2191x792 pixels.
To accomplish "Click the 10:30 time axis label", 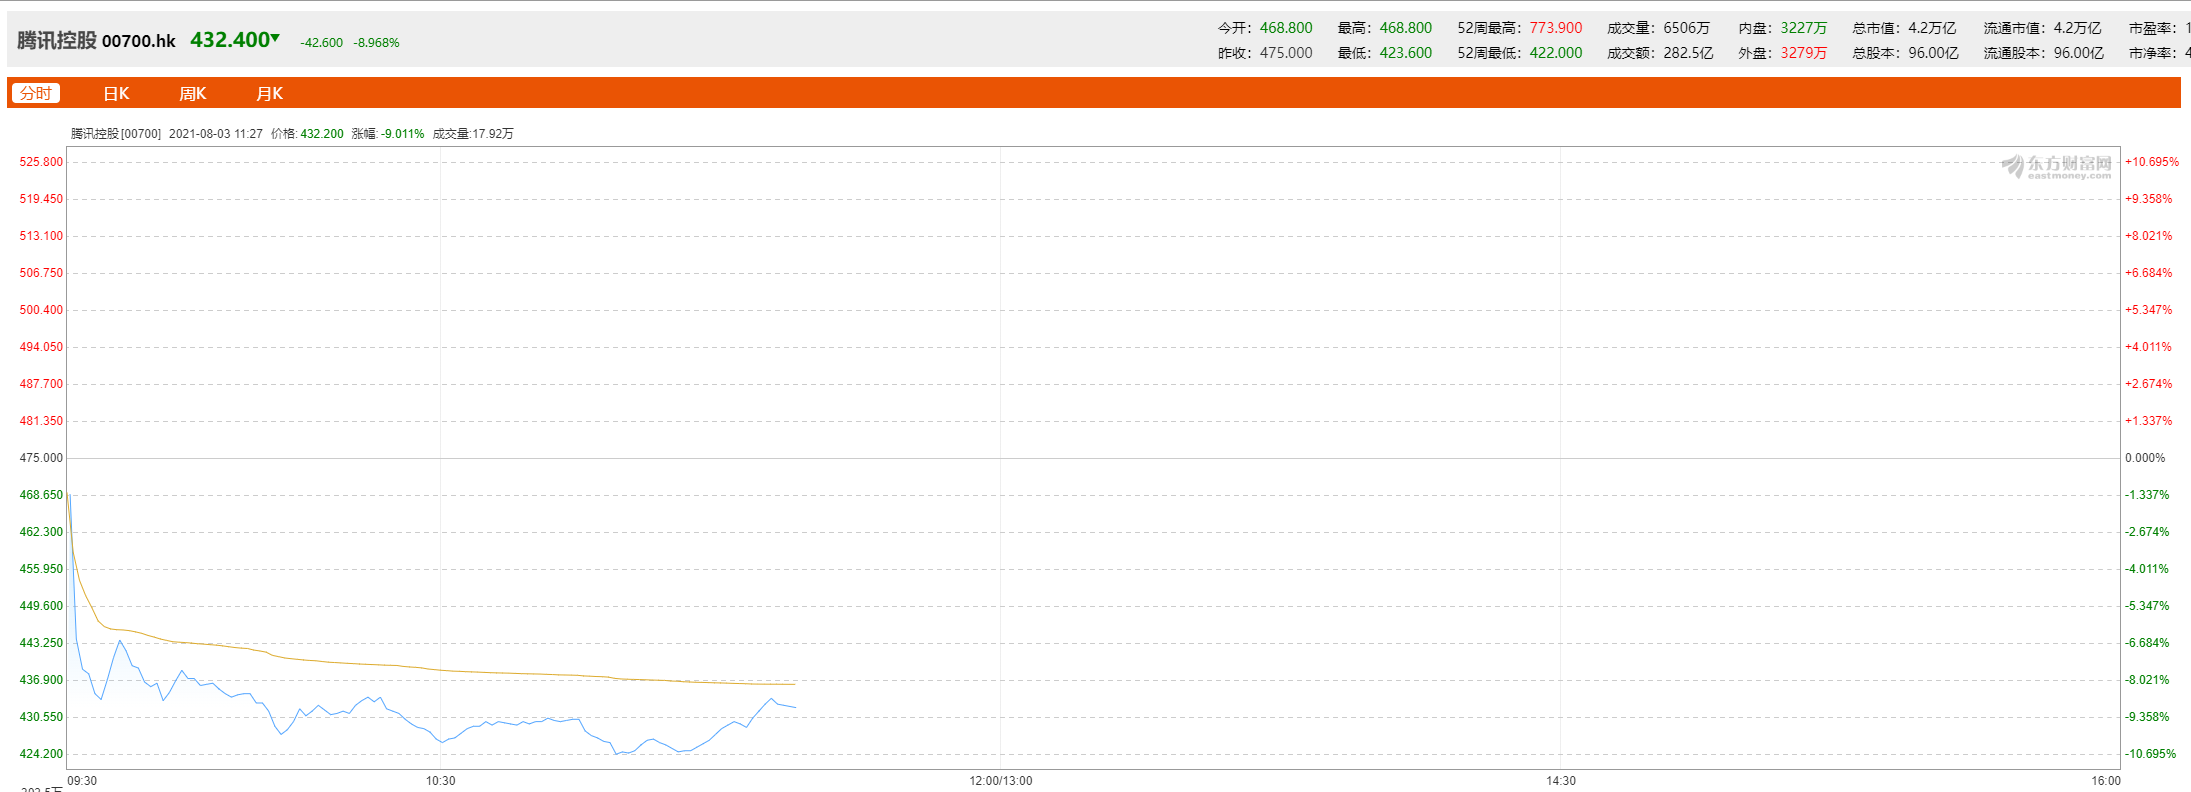I will 441,781.
